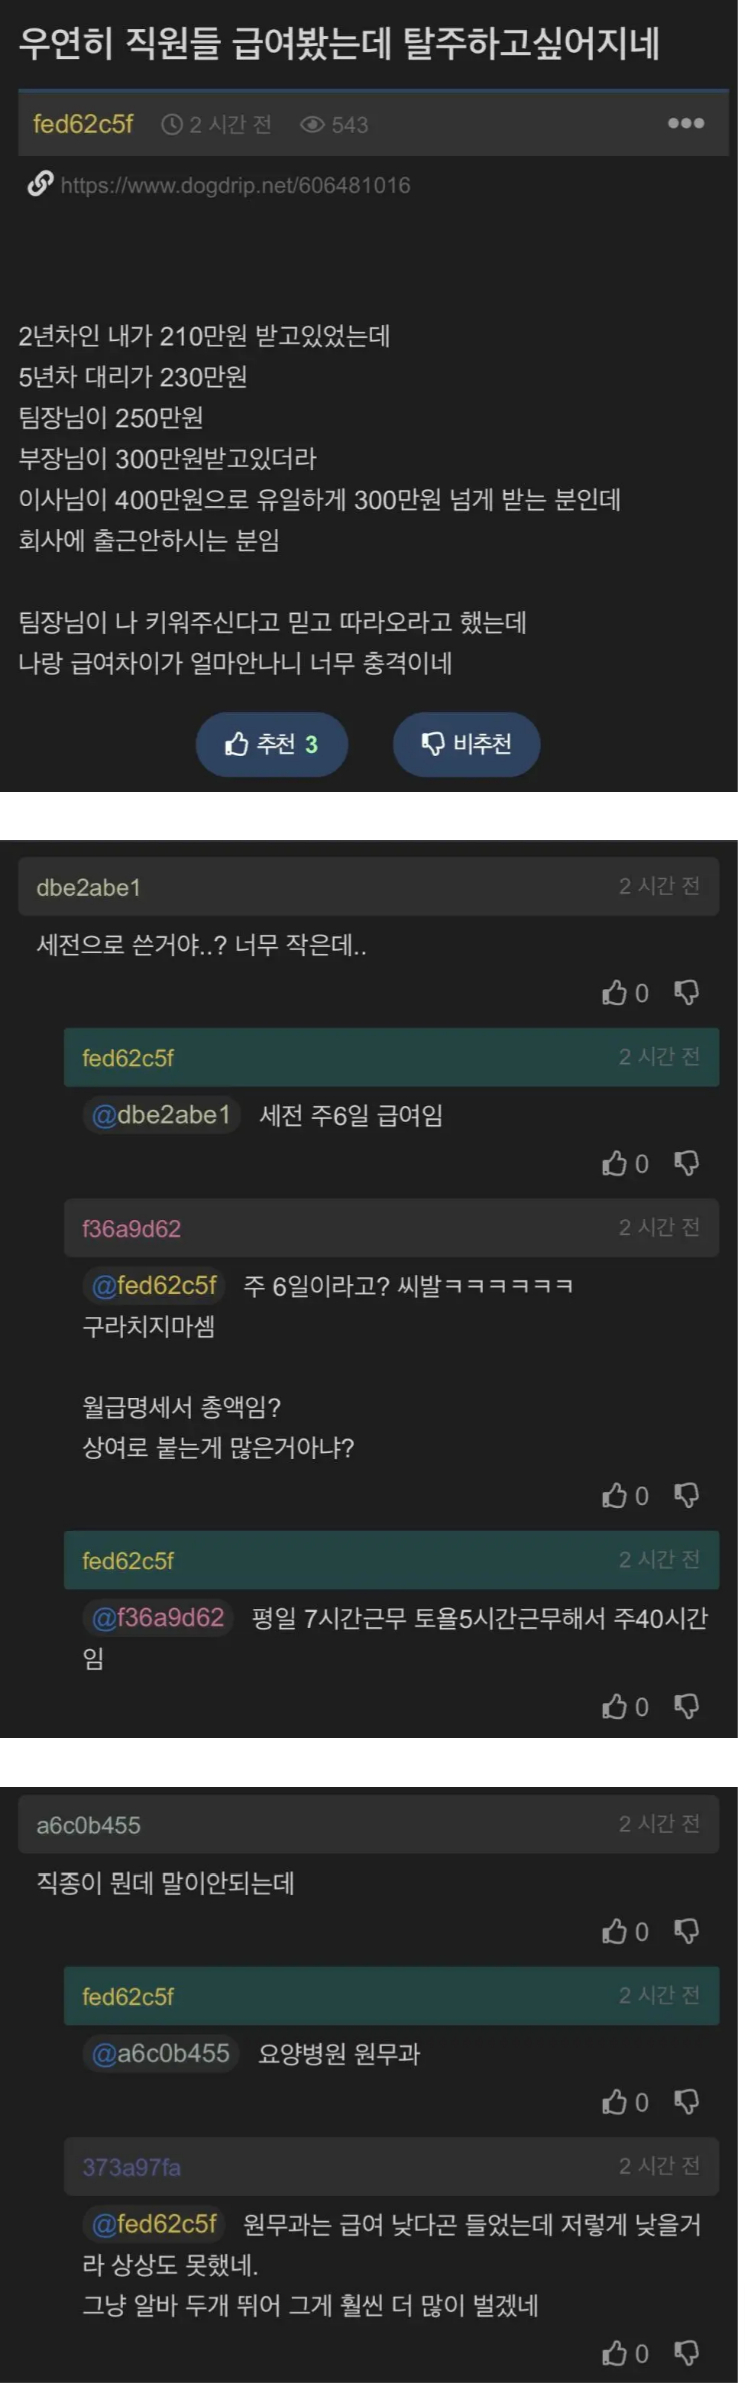Click the @f36a9d62 mention tag

click(x=158, y=1617)
